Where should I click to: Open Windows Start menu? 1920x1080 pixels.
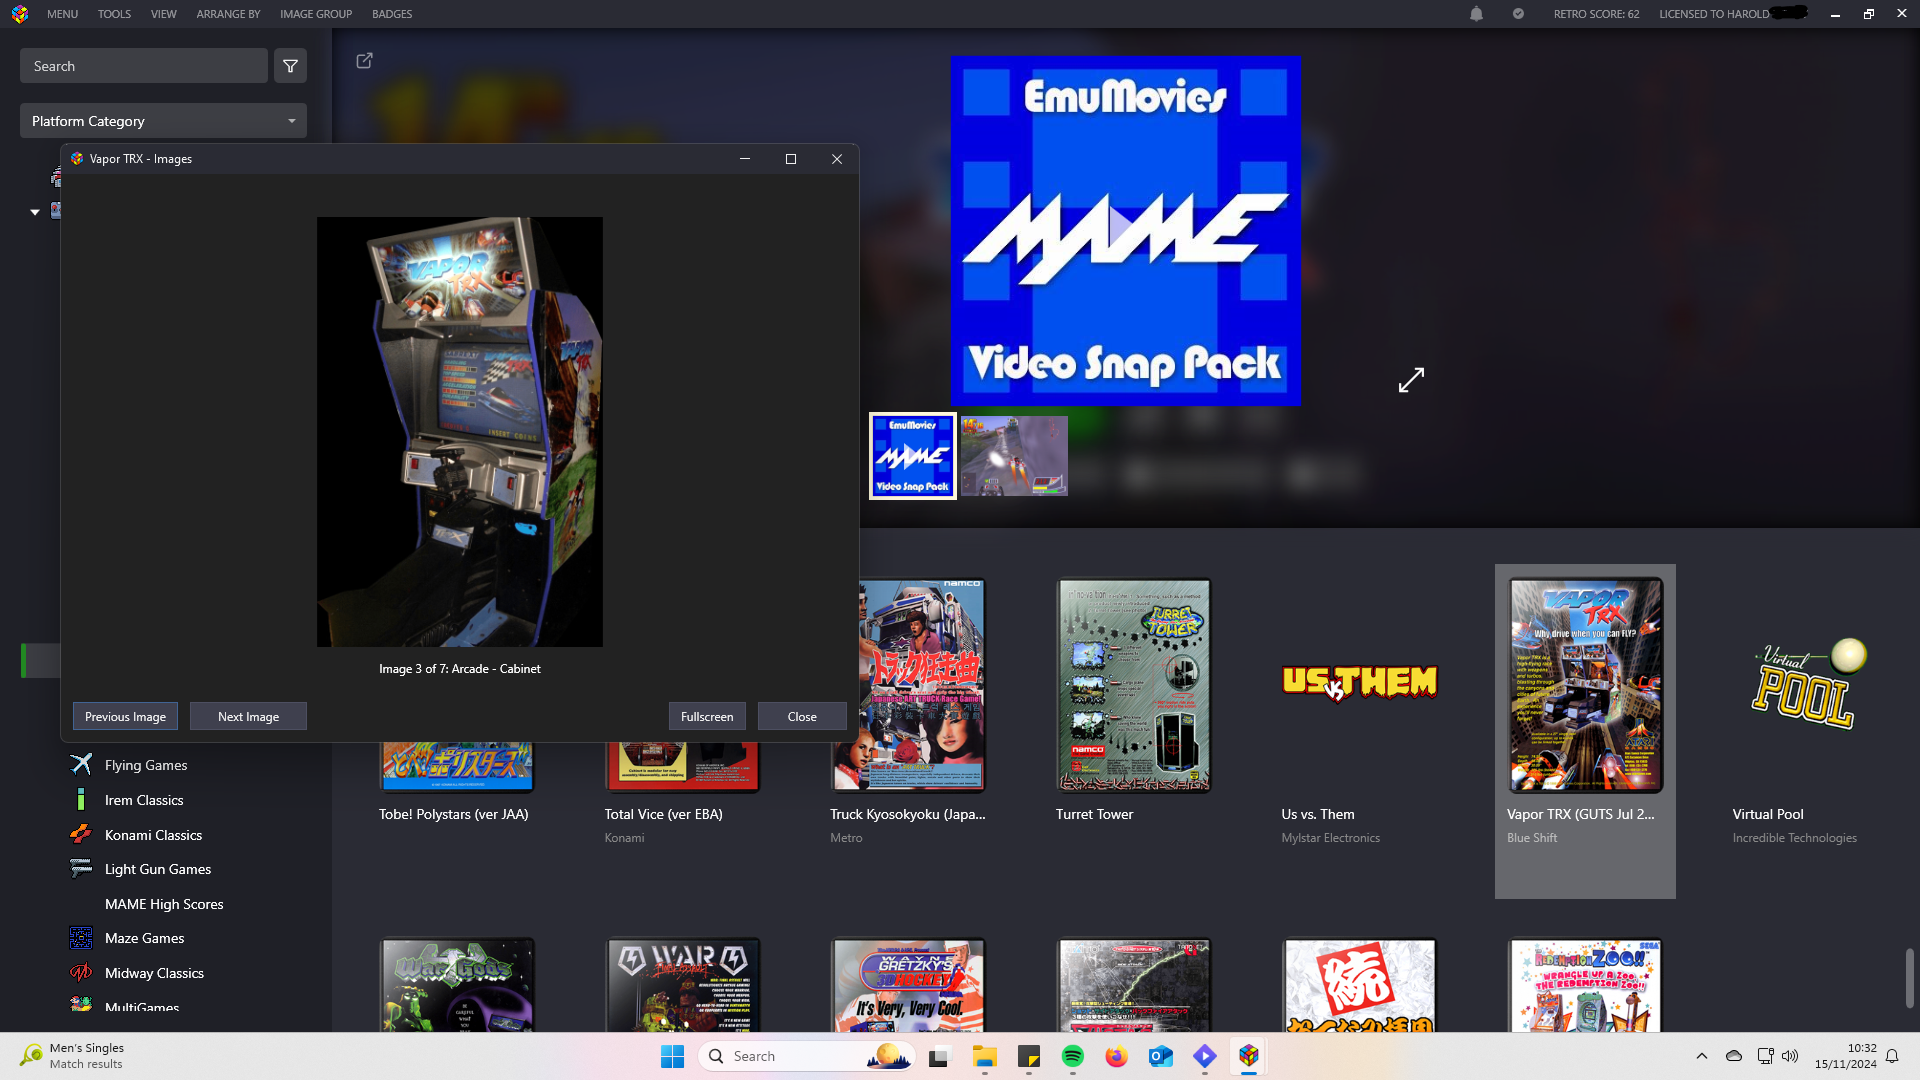click(x=672, y=1056)
